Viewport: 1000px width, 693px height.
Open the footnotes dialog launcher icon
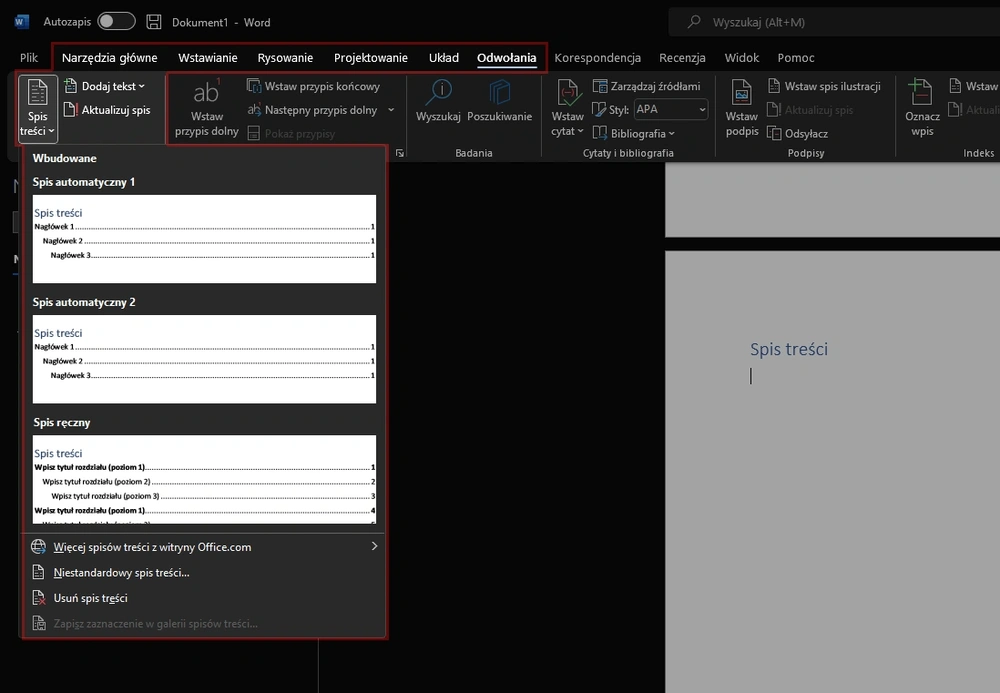[x=400, y=153]
